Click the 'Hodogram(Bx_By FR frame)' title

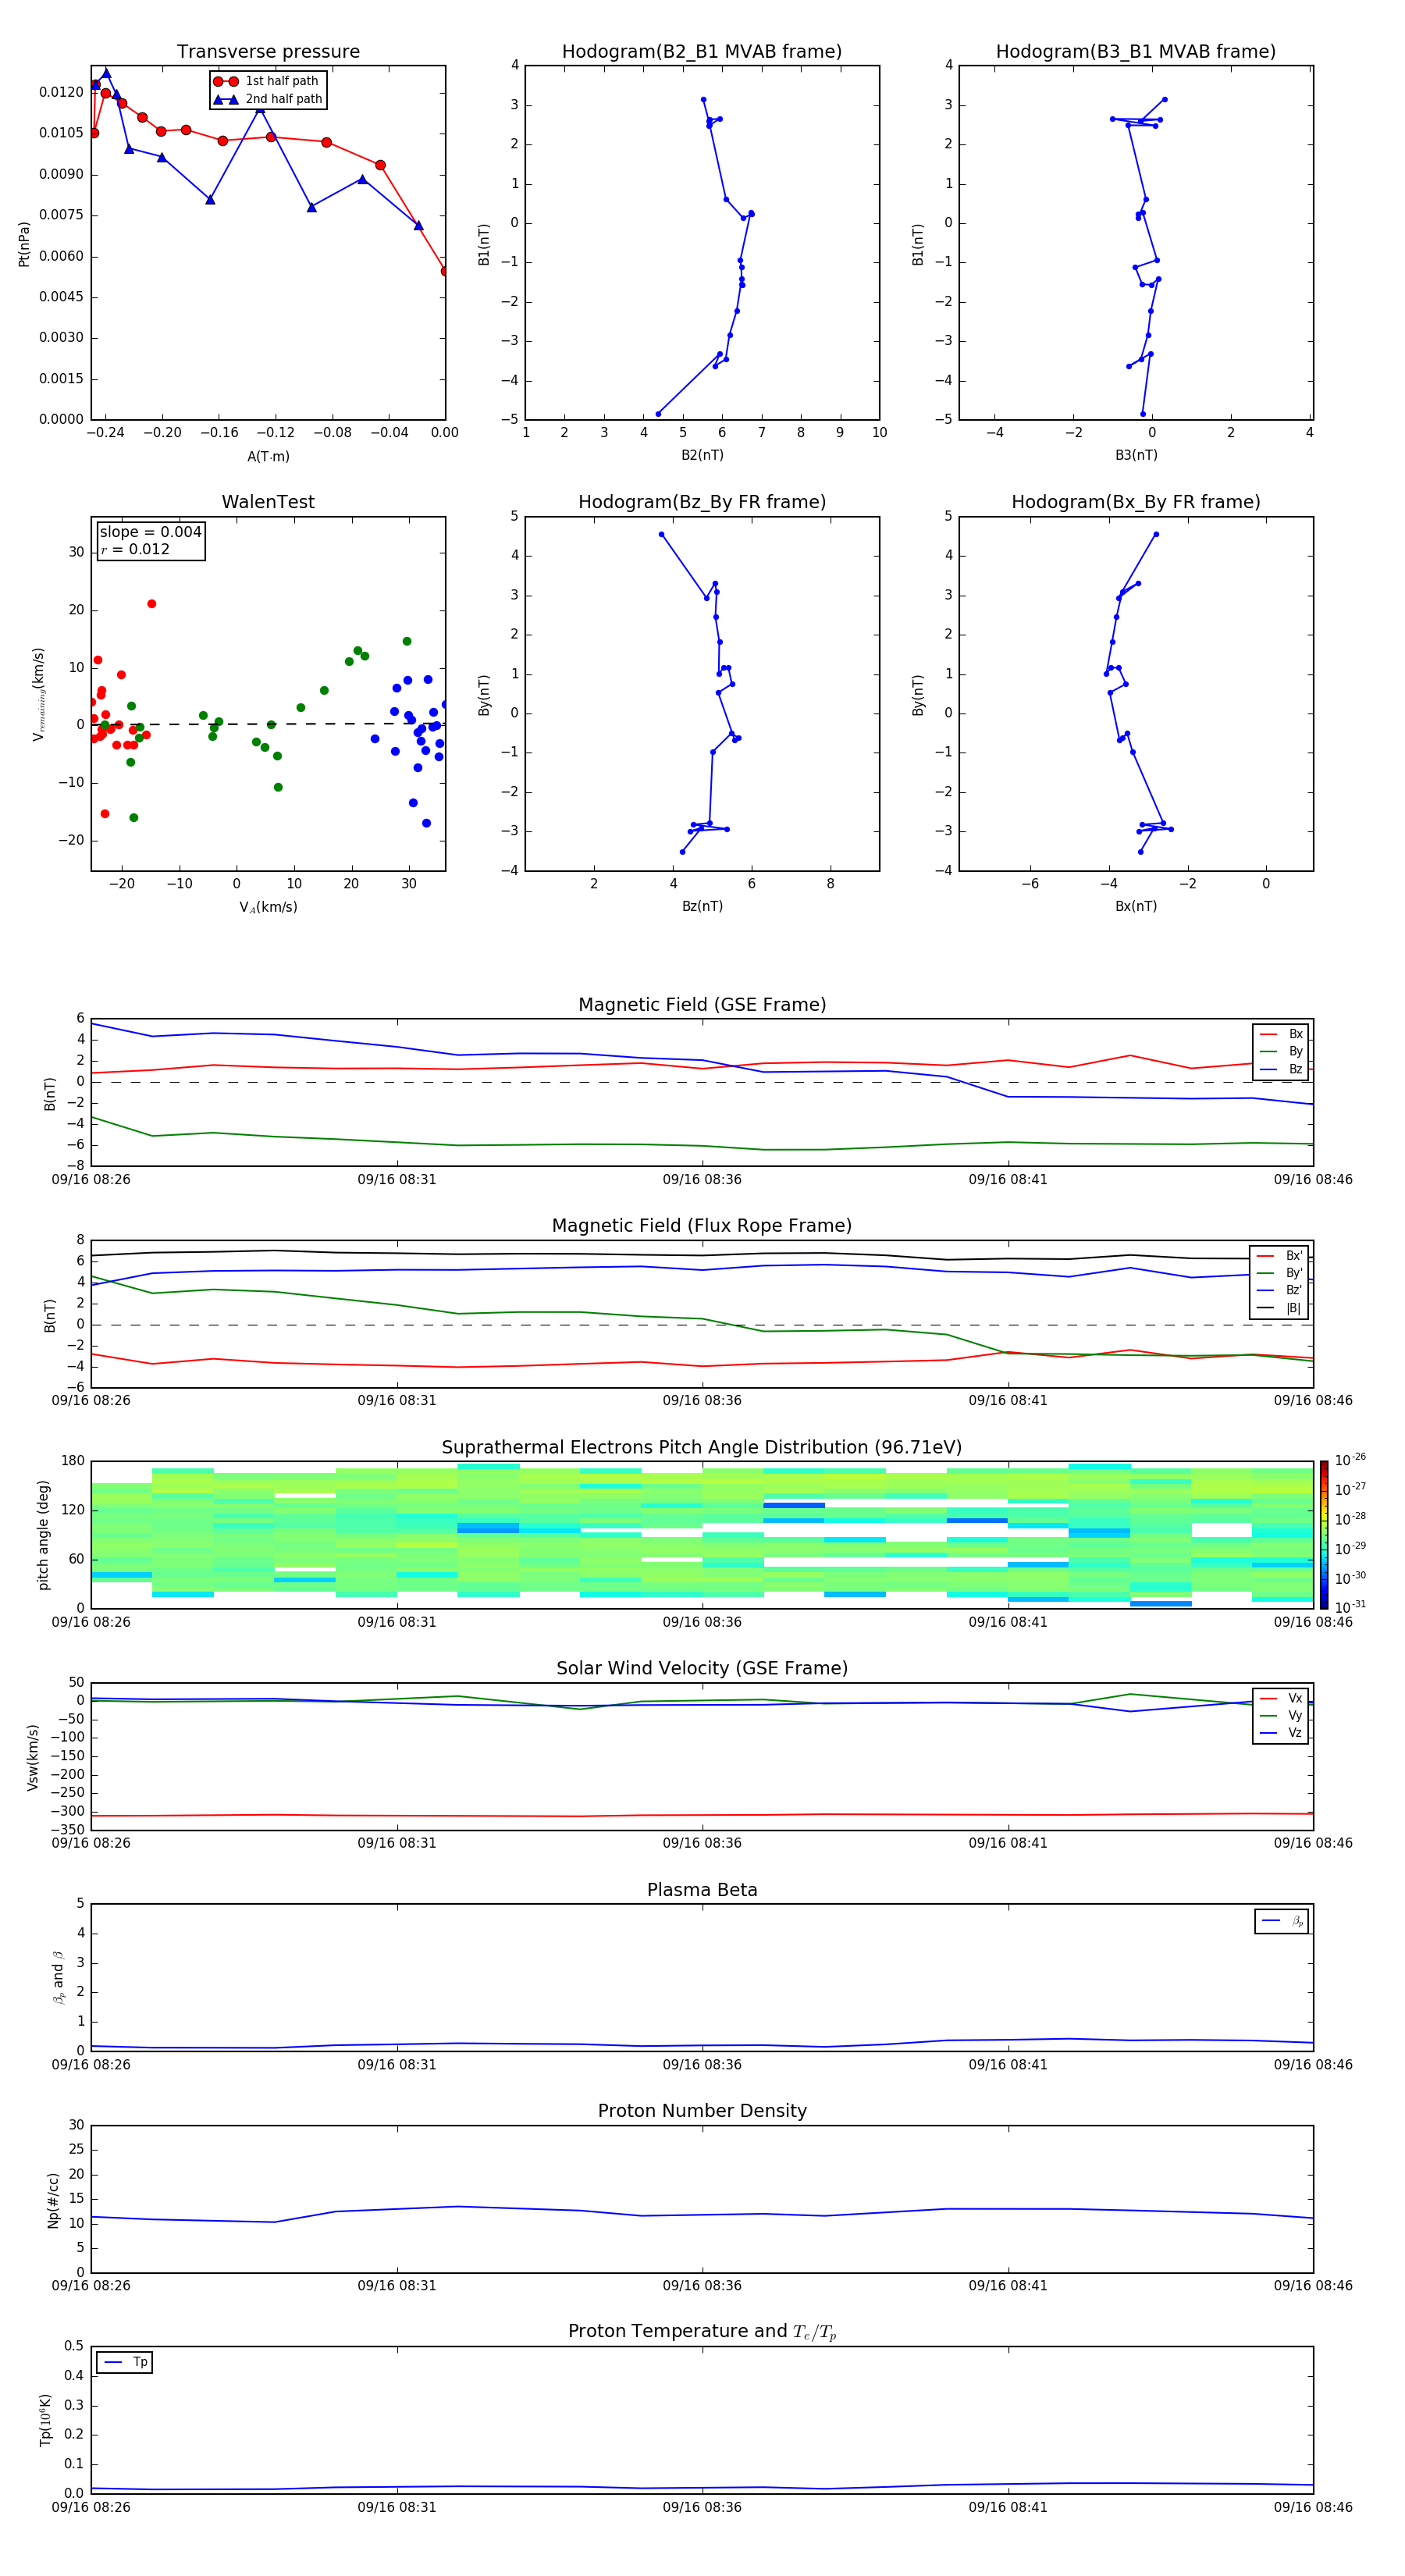coord(1136,502)
